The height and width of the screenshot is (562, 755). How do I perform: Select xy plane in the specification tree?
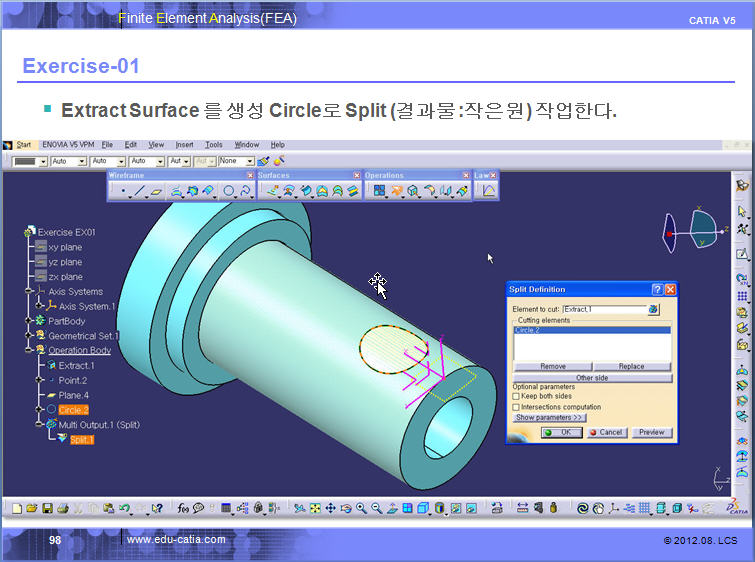pos(65,247)
